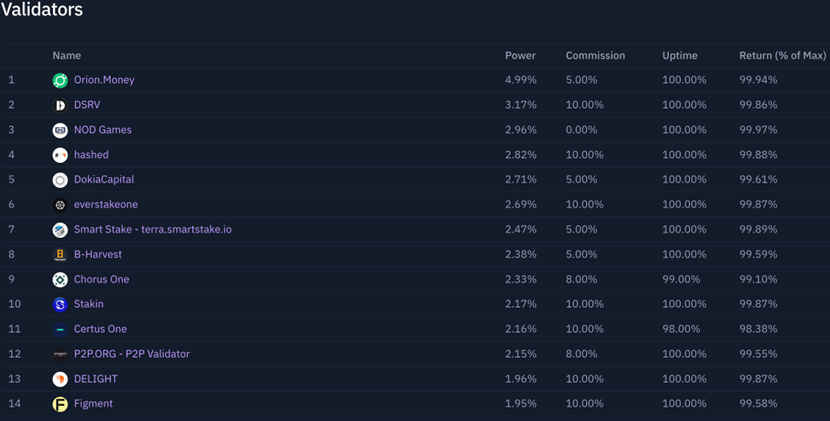Open the Certus One validator link
This screenshot has height=421, width=830.
101,329
